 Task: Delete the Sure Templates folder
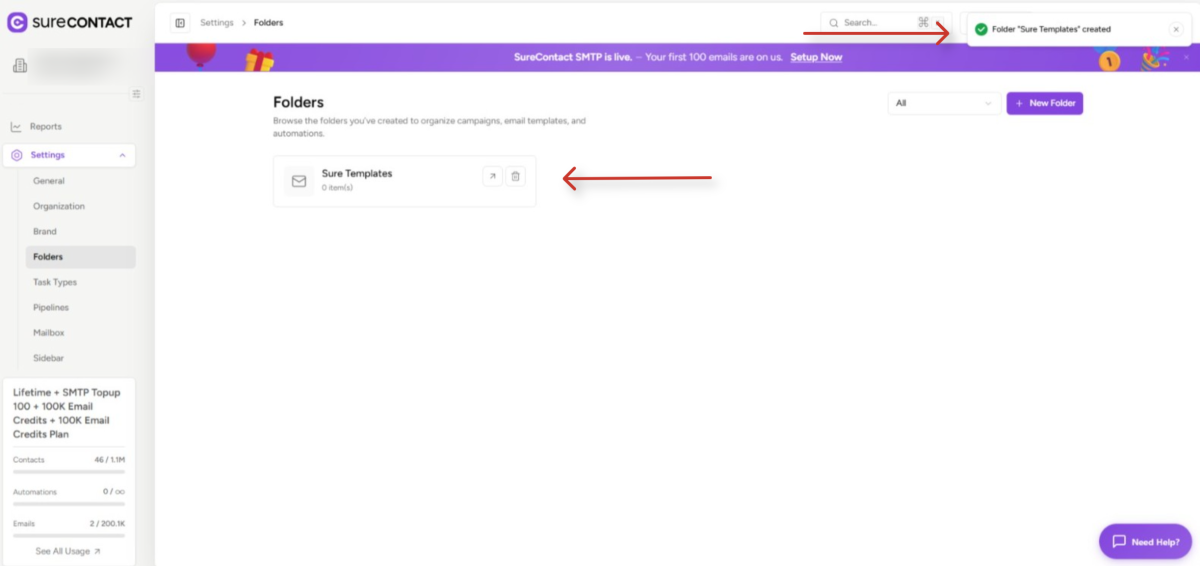(515, 177)
